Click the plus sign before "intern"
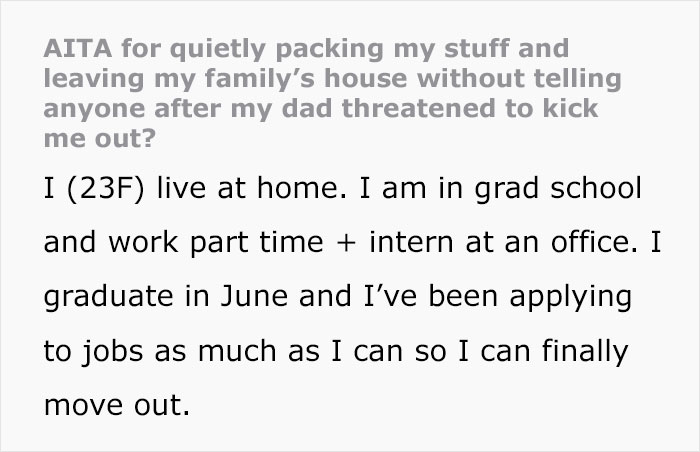700x452 pixels. [346, 244]
